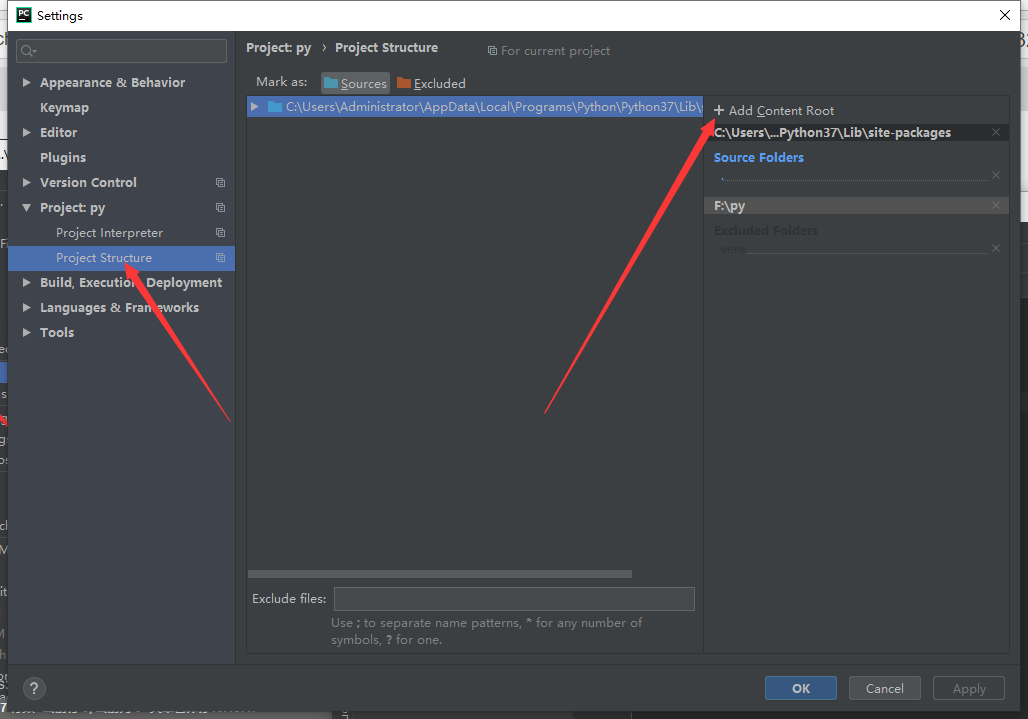The width and height of the screenshot is (1028, 719).
Task: Mark selected folder as Excluded
Action: [x=431, y=83]
